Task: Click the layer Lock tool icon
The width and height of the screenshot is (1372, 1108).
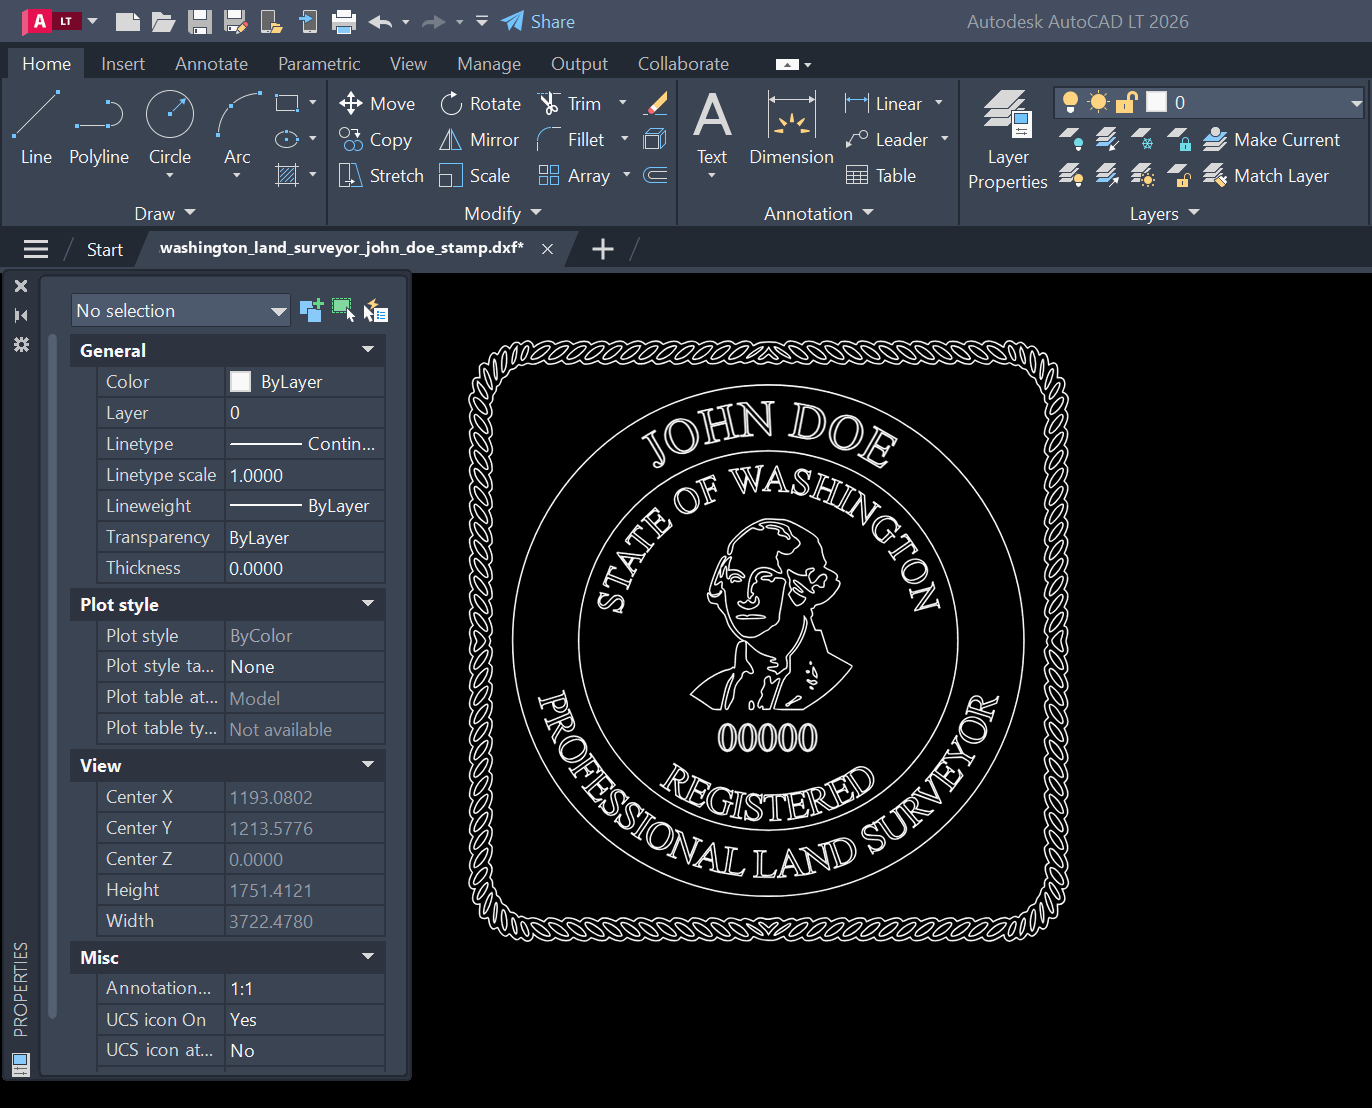Action: (x=1179, y=139)
